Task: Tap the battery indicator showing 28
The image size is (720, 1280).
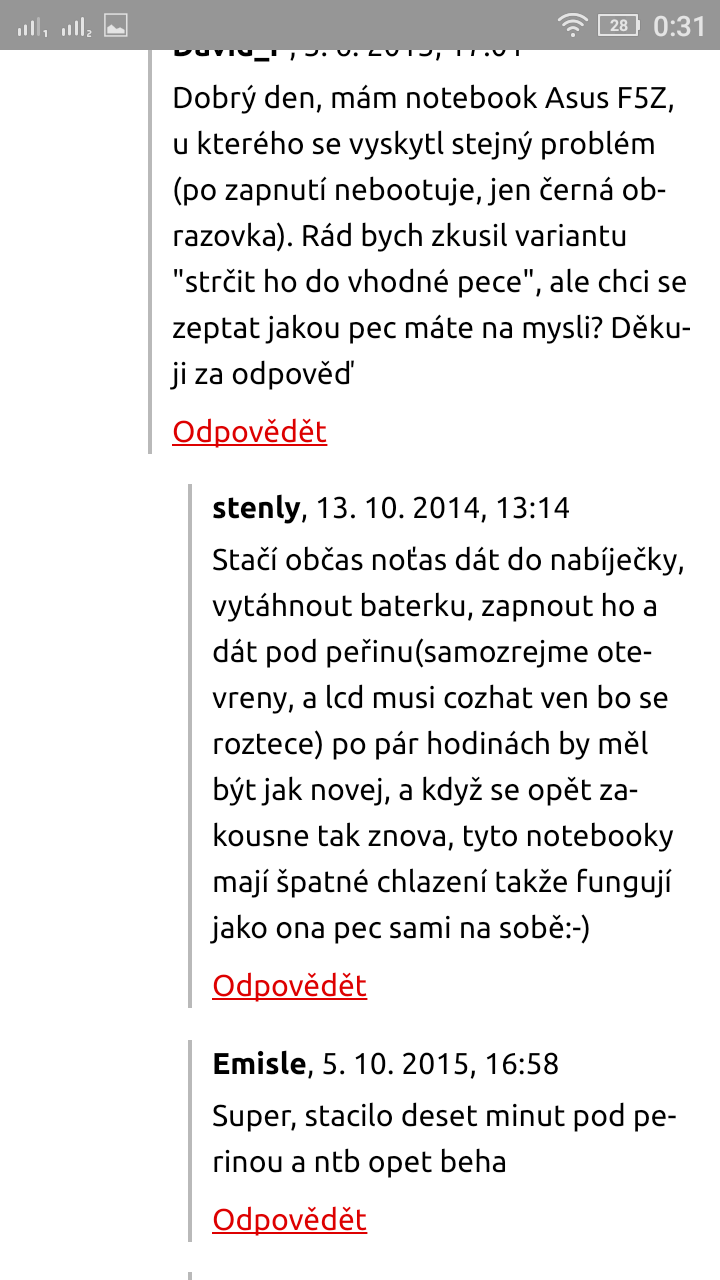Action: pos(619,26)
